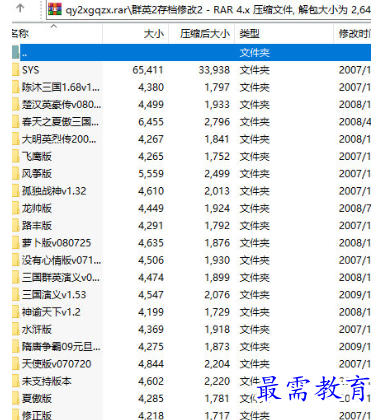The width and height of the screenshot is (378, 420).
Task: Select the 三国演义v1.53 folder name
Action: (54, 295)
